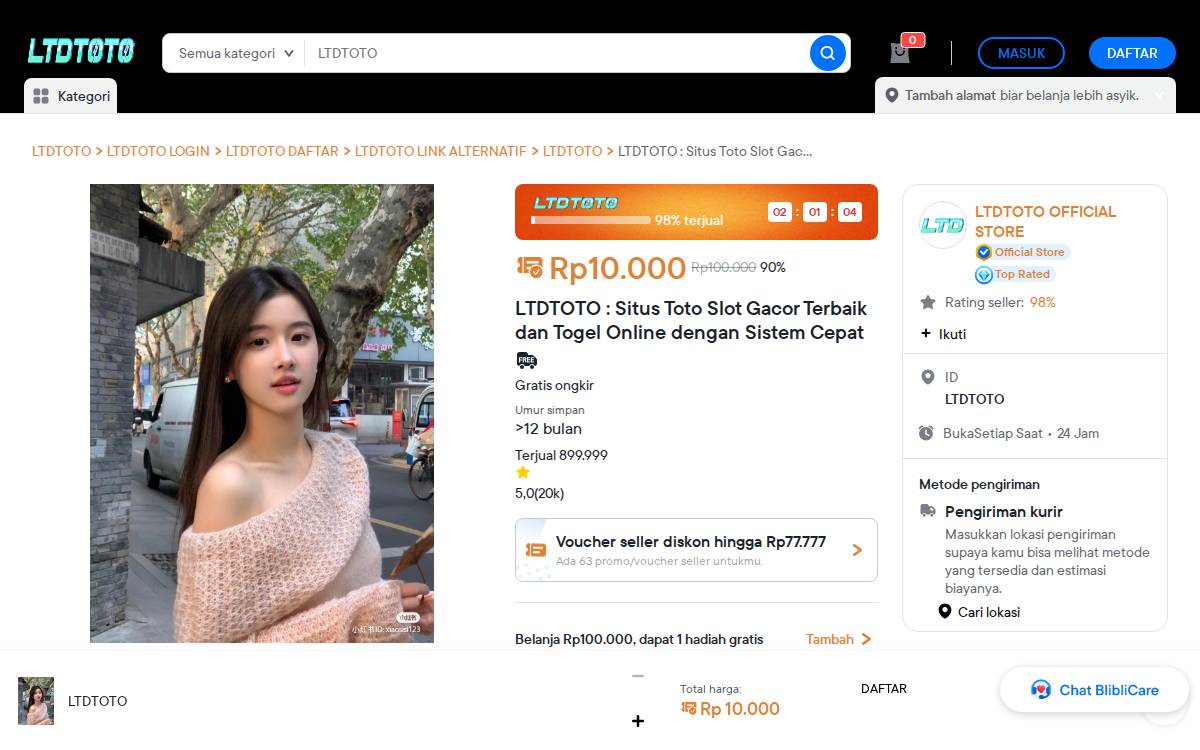Viewport: 1200px width, 750px height.
Task: Click the free shipping truck icon
Action: tap(526, 361)
